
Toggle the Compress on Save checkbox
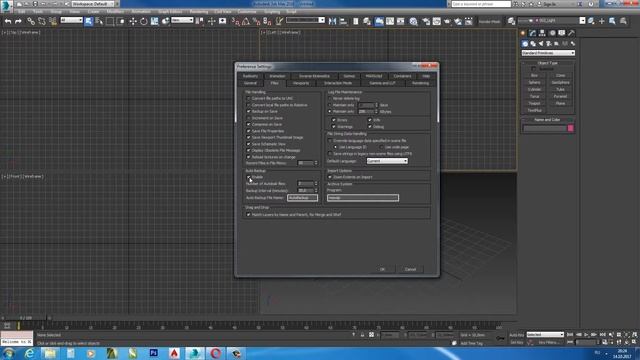pyautogui.click(x=248, y=124)
